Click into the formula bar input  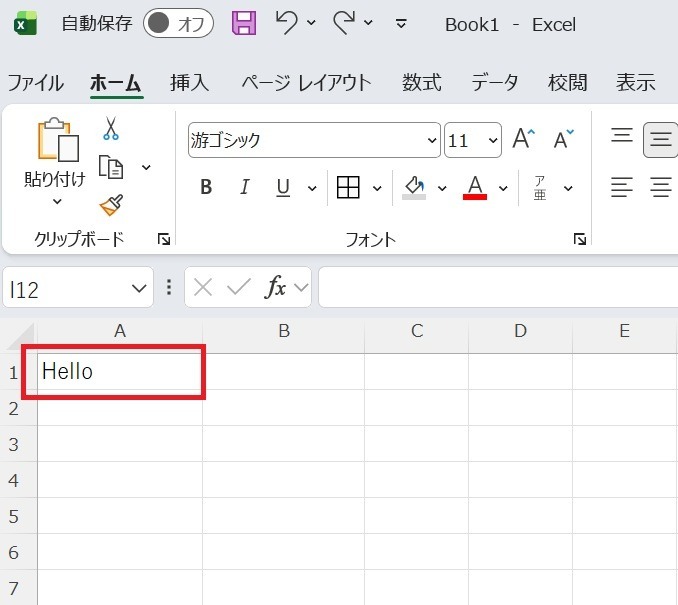pyautogui.click(x=498, y=287)
